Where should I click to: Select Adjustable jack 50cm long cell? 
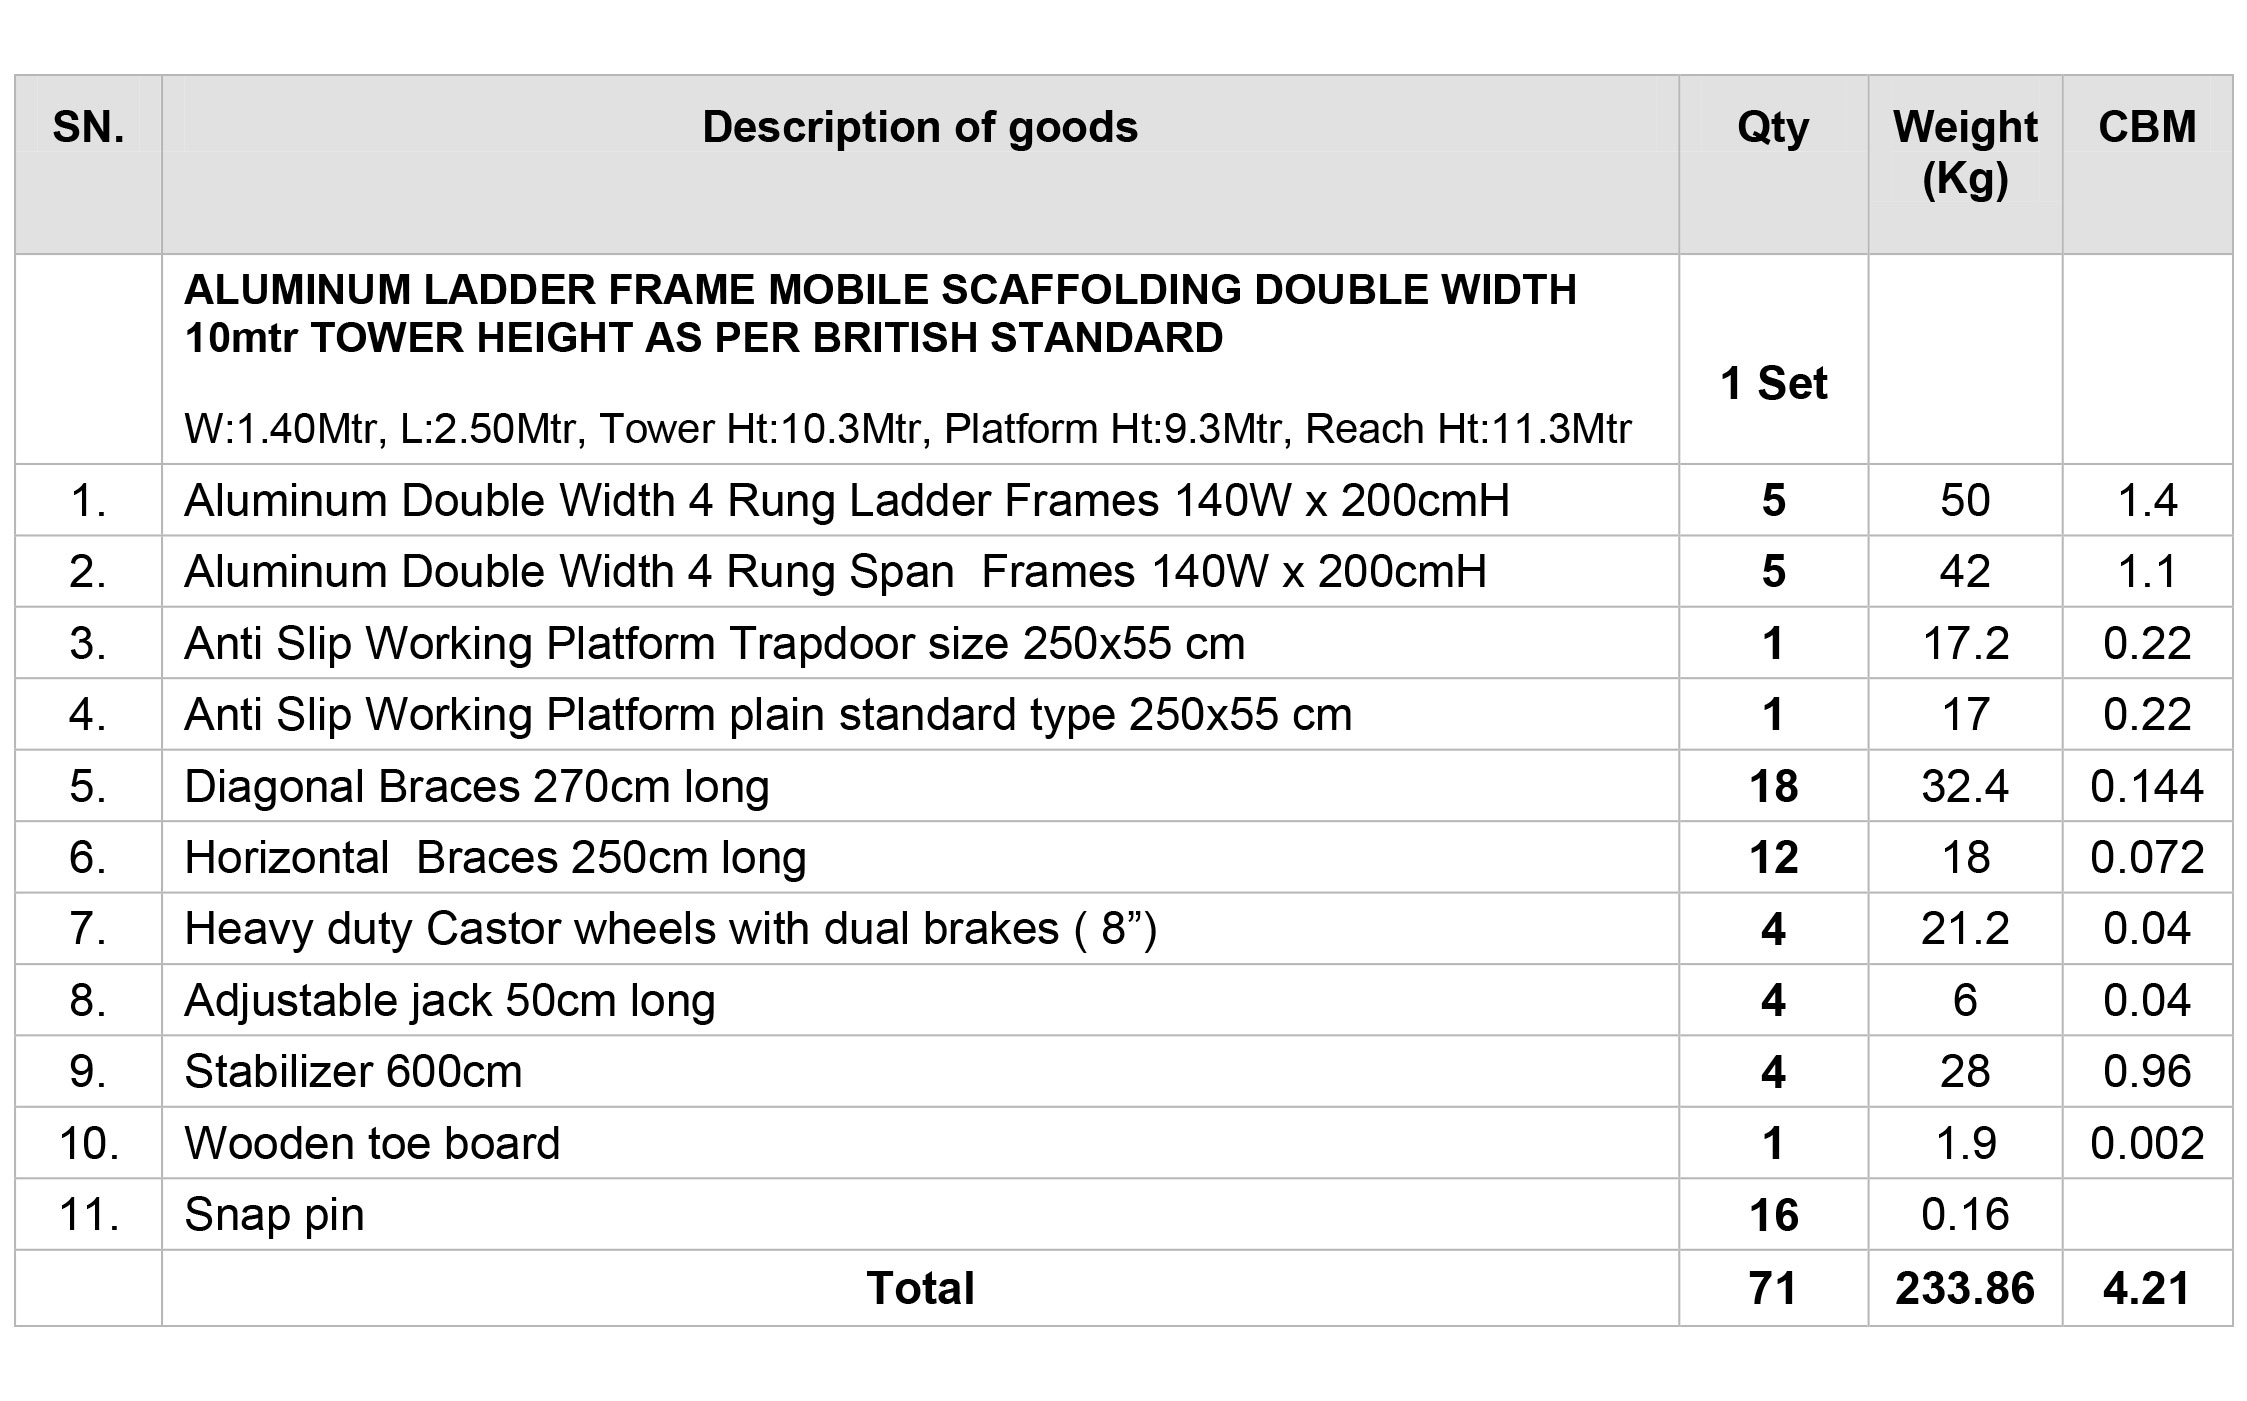920,1000
